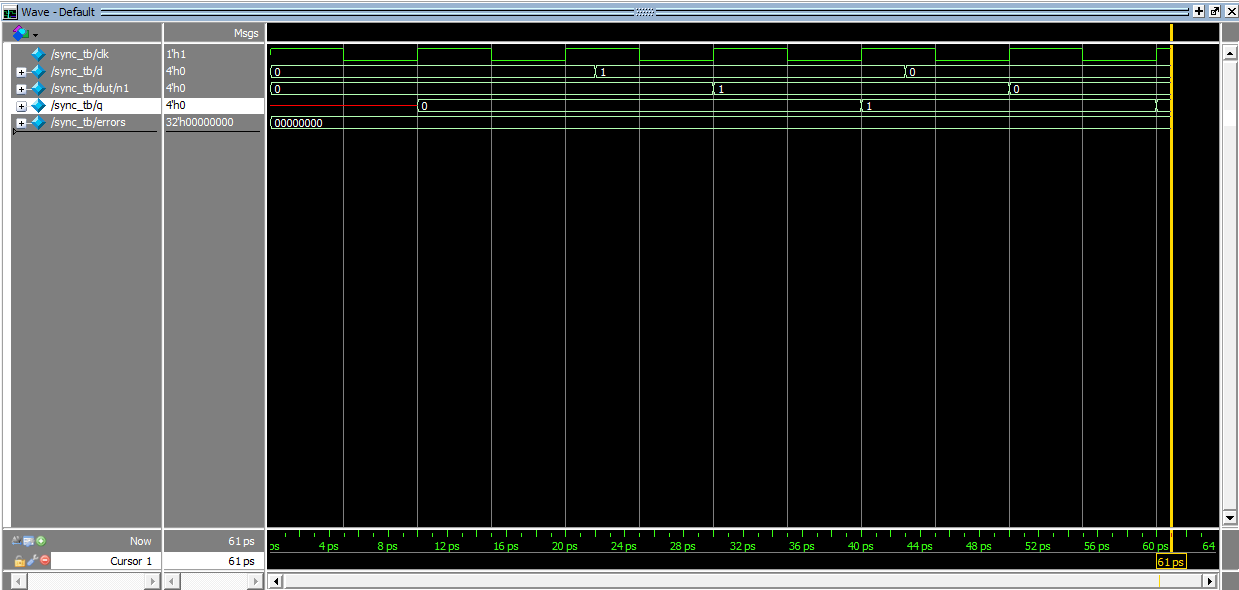The width and height of the screenshot is (1239, 590).
Task: Click the waveform horizontal scrollbar right arrow
Action: coord(1210,581)
